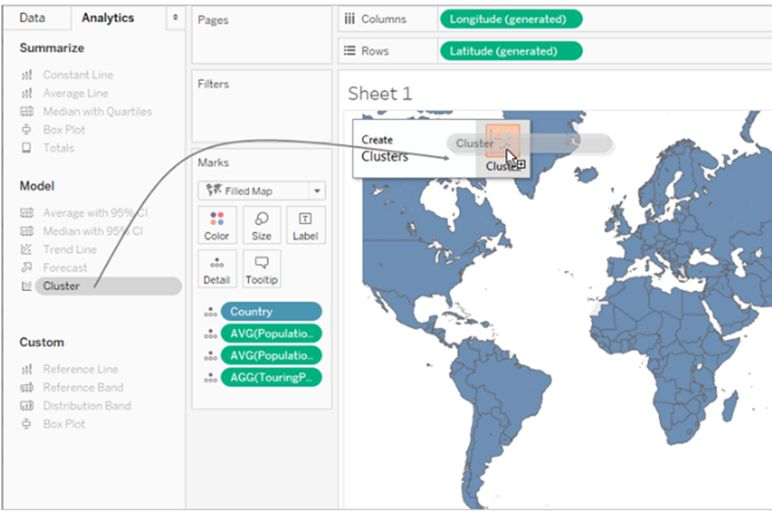Image resolution: width=772 pixels, height=517 pixels.
Task: Click the Forecast icon
Action: click(x=27, y=267)
